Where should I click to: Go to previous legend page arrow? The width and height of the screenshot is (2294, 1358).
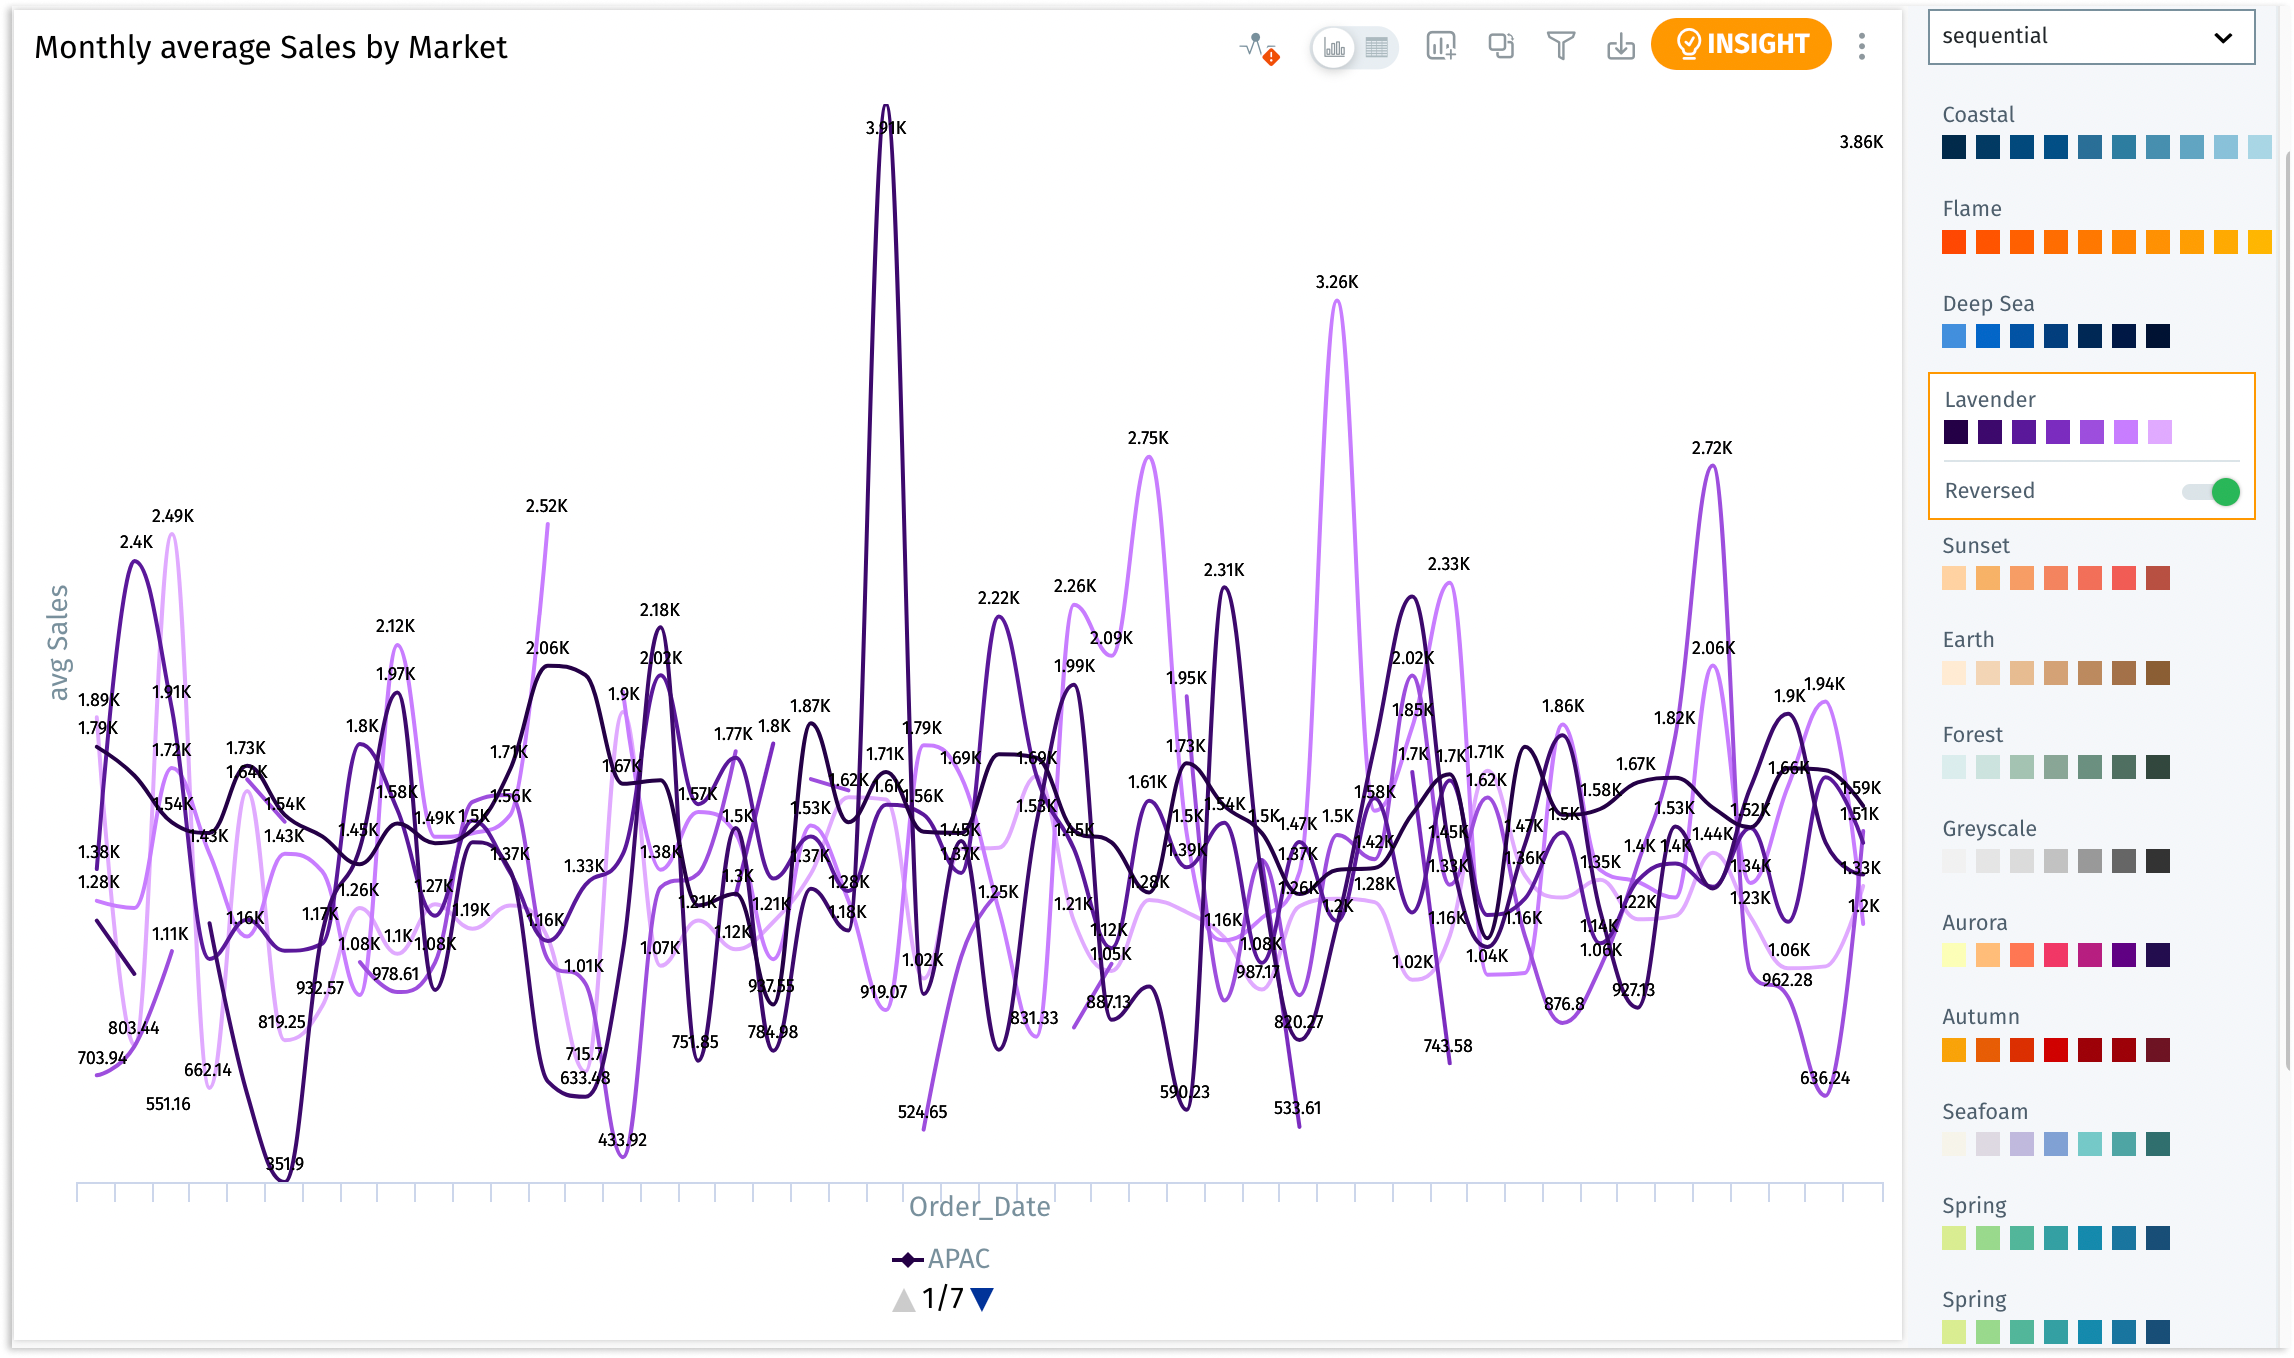(x=903, y=1299)
